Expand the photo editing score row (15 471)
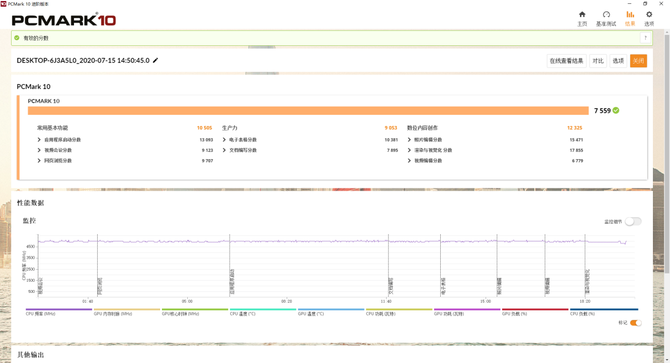 coord(495,140)
